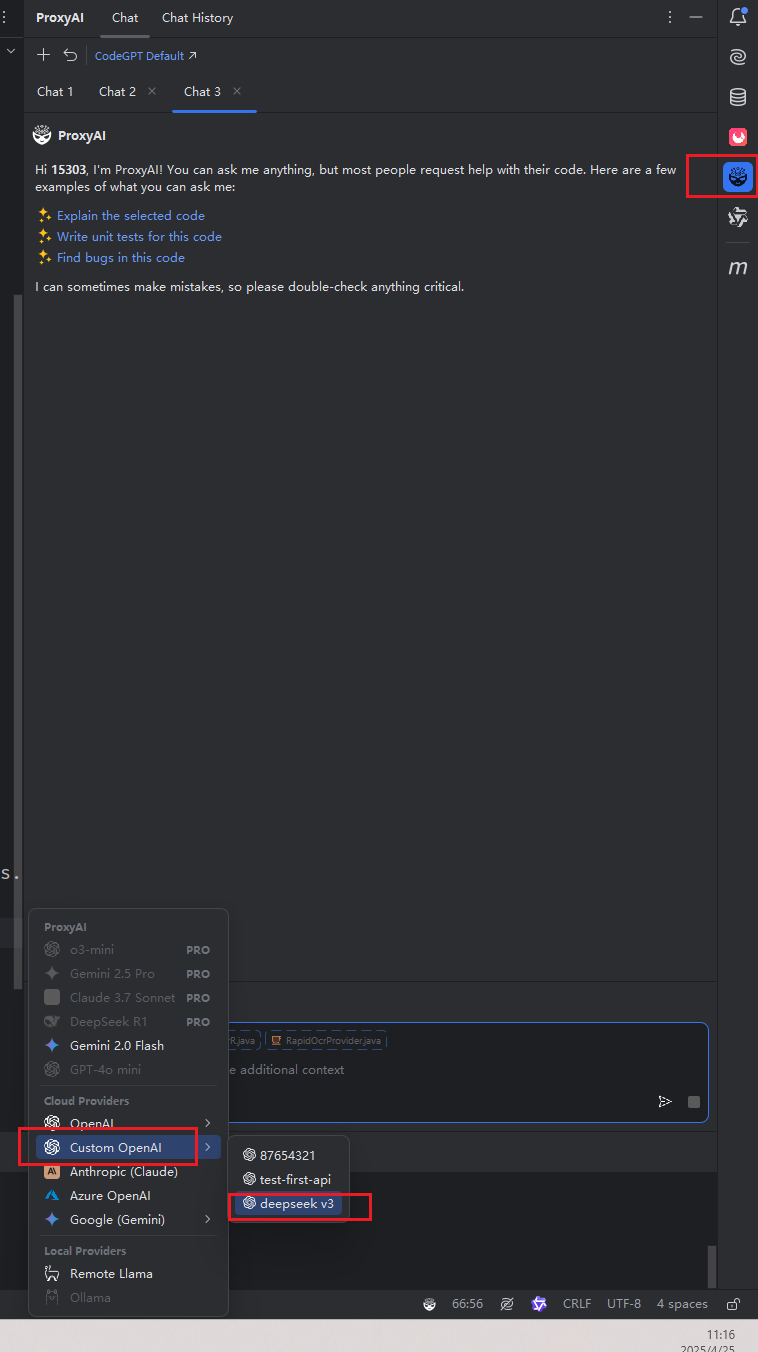Focus the chat prompt input field
Viewport: 758px width, 1352px height.
467,1070
